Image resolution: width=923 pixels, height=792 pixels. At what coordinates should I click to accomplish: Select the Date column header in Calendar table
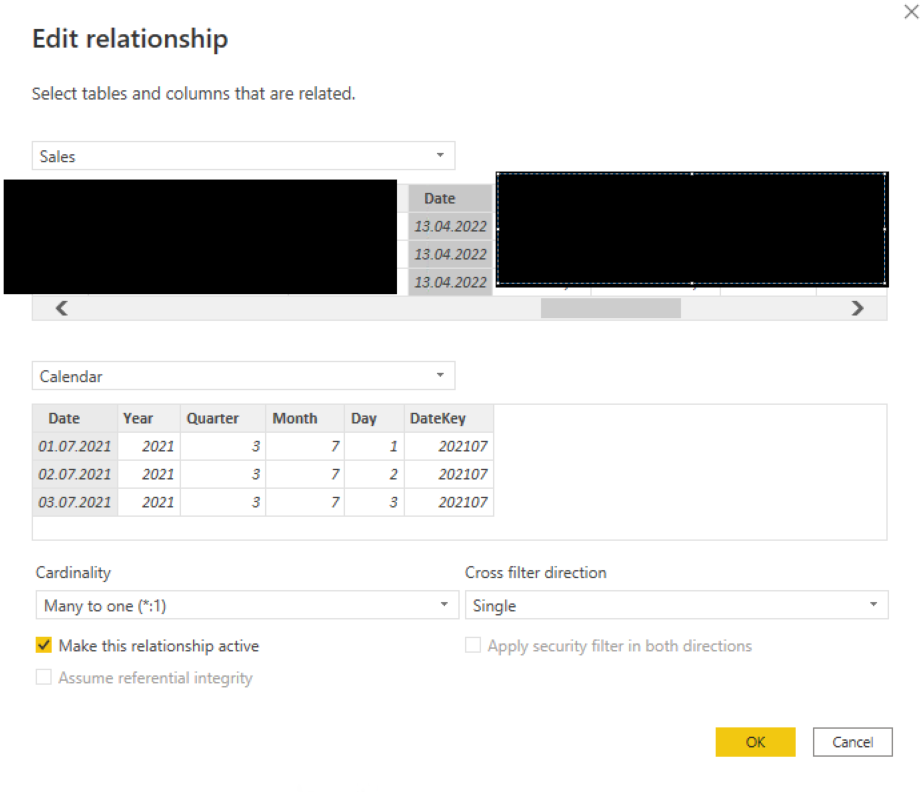(x=75, y=419)
